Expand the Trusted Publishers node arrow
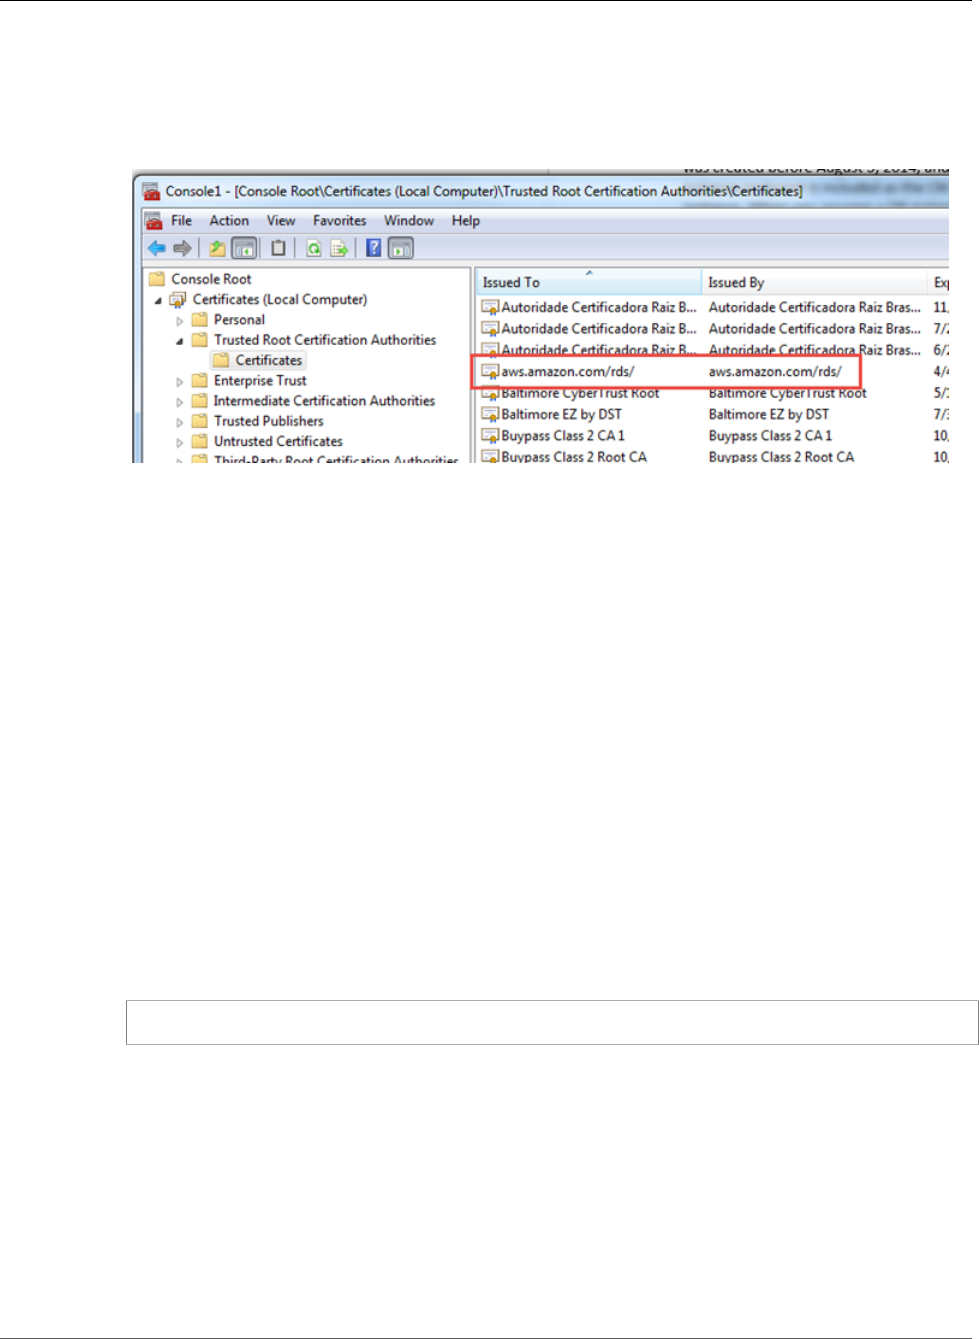Screen dimensions: 979x1339 click(180, 422)
